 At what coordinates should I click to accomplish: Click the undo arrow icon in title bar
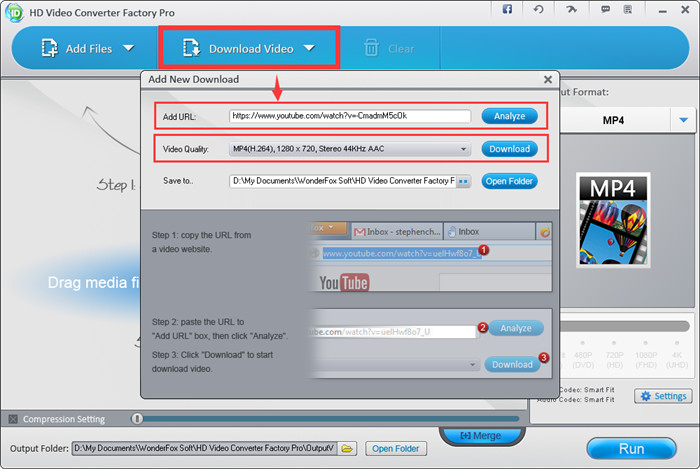pos(539,9)
